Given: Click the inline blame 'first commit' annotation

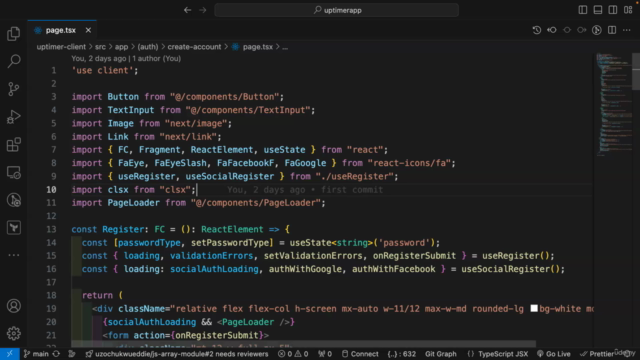Looking at the screenshot, I should [x=305, y=190].
